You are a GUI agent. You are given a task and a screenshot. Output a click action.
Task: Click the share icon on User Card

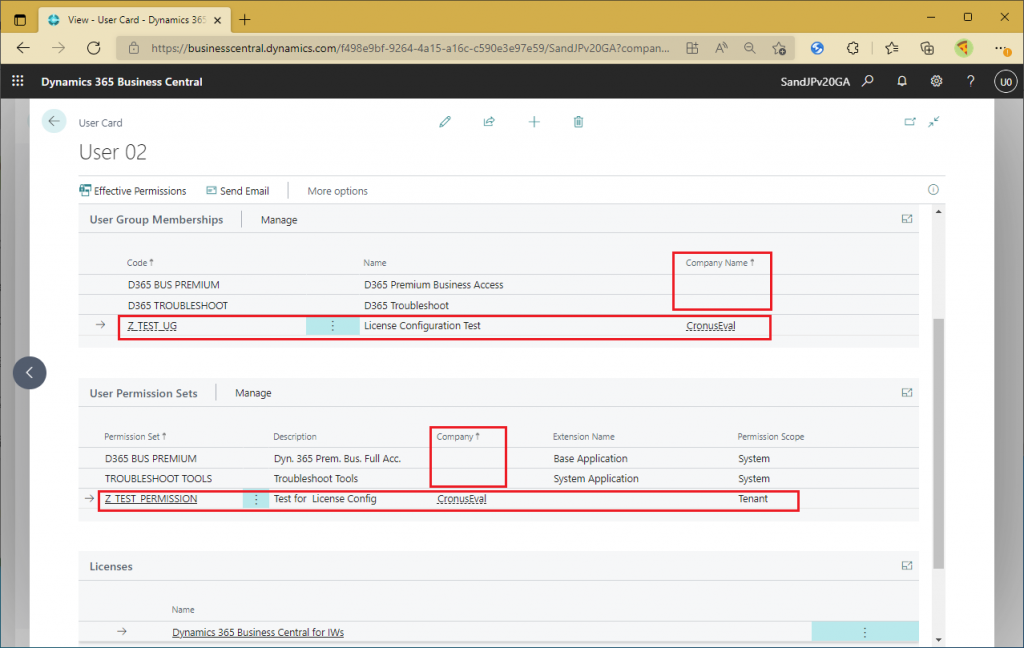point(489,122)
